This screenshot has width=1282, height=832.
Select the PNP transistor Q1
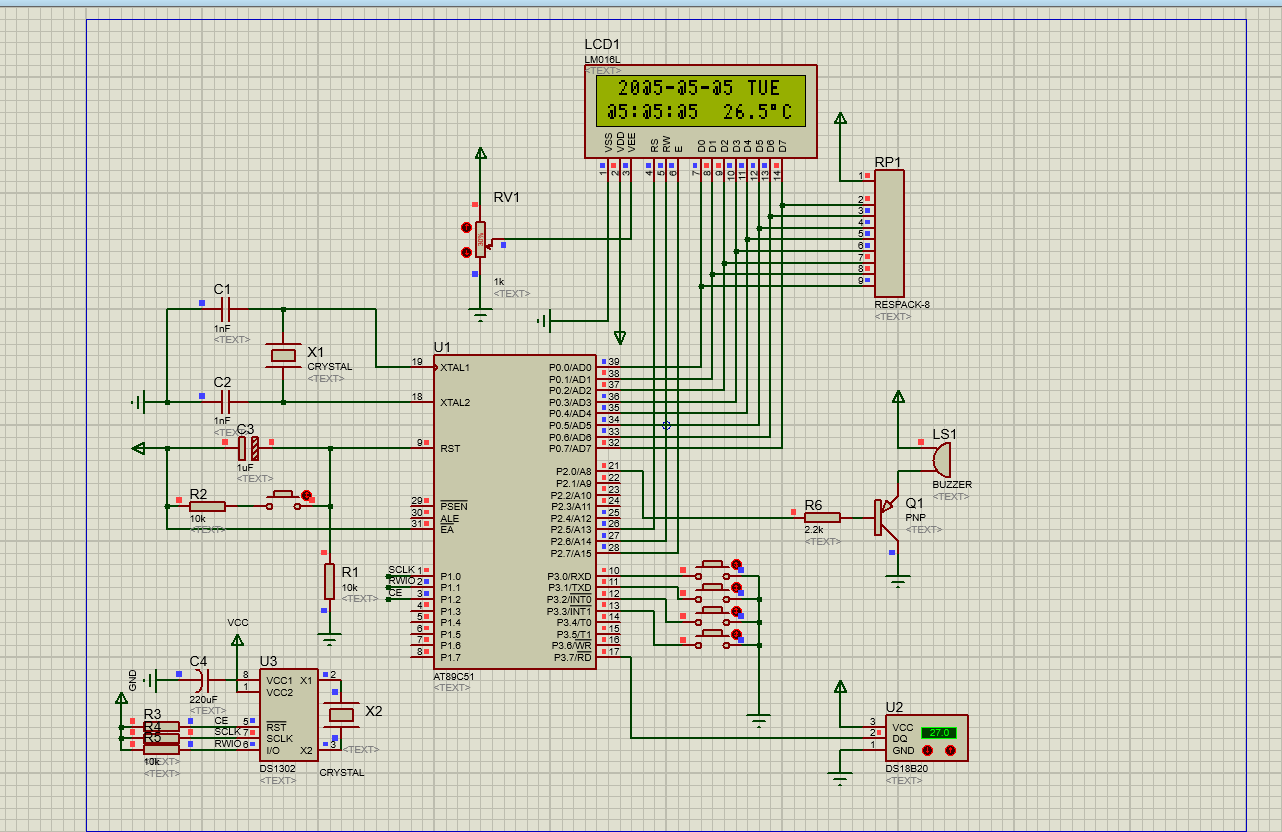coord(886,517)
